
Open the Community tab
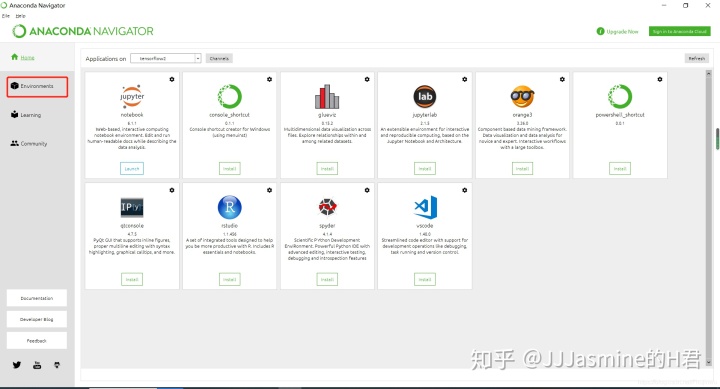click(28, 143)
